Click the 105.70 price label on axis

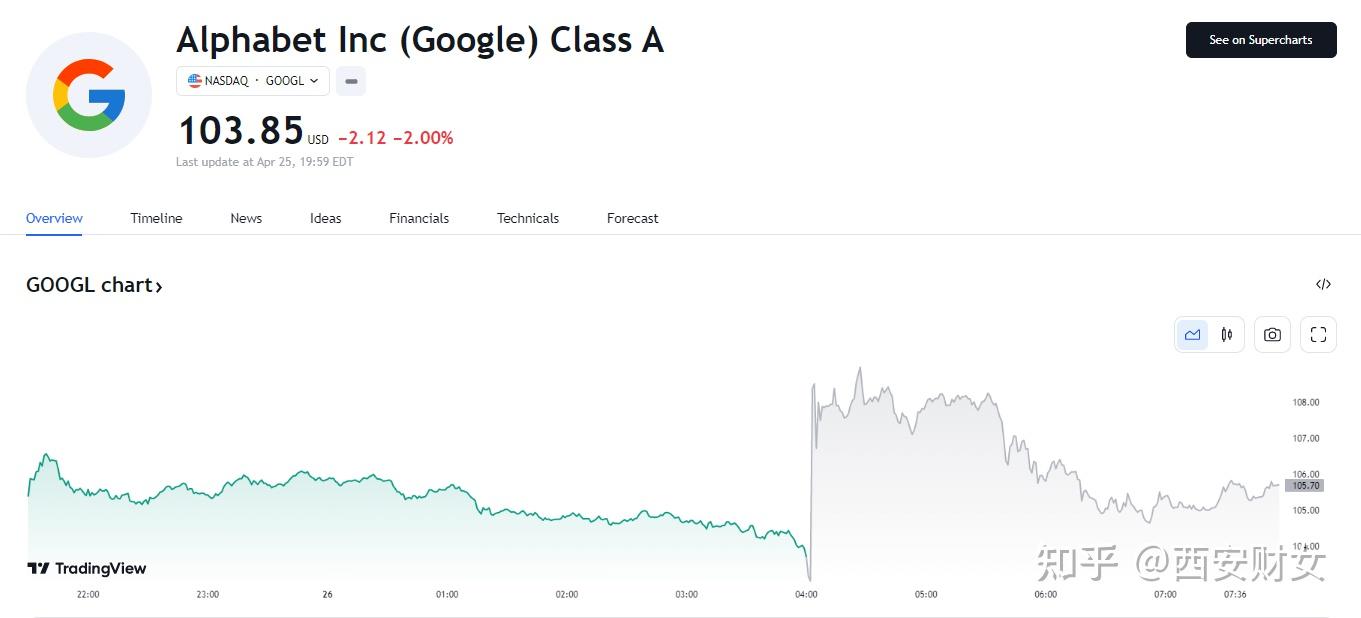coord(1304,486)
